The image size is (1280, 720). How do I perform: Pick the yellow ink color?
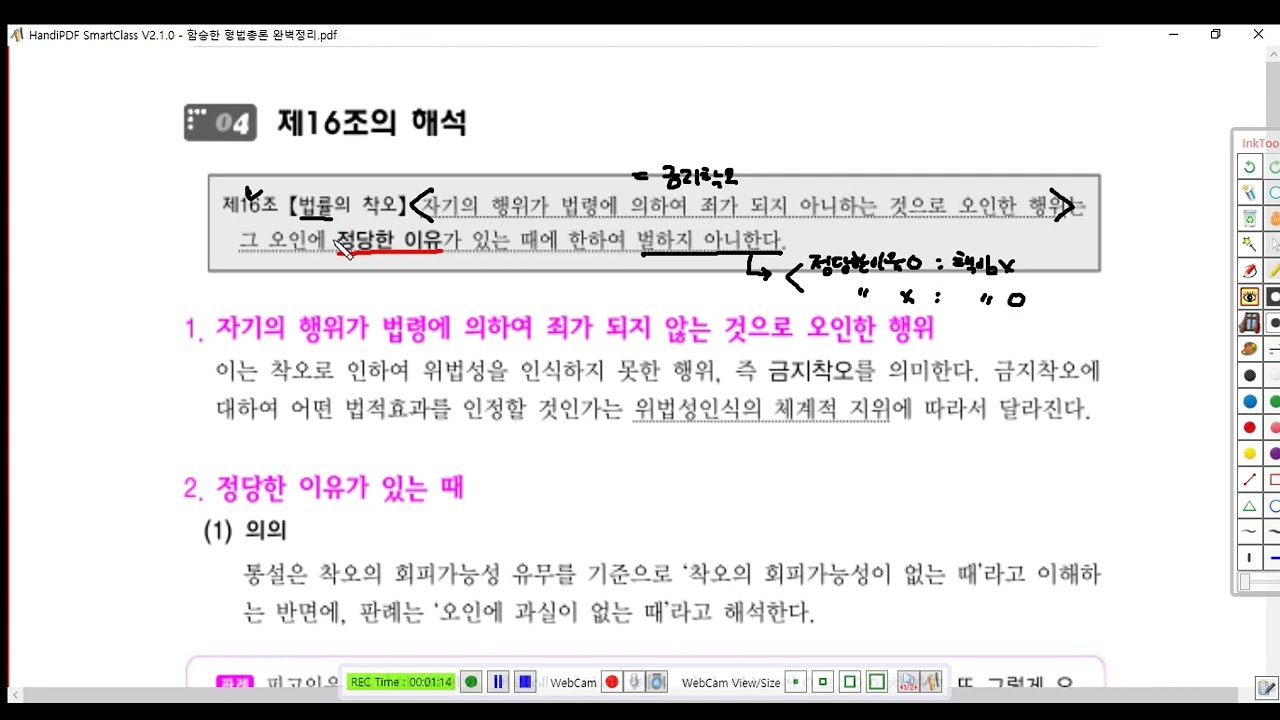tap(1249, 453)
